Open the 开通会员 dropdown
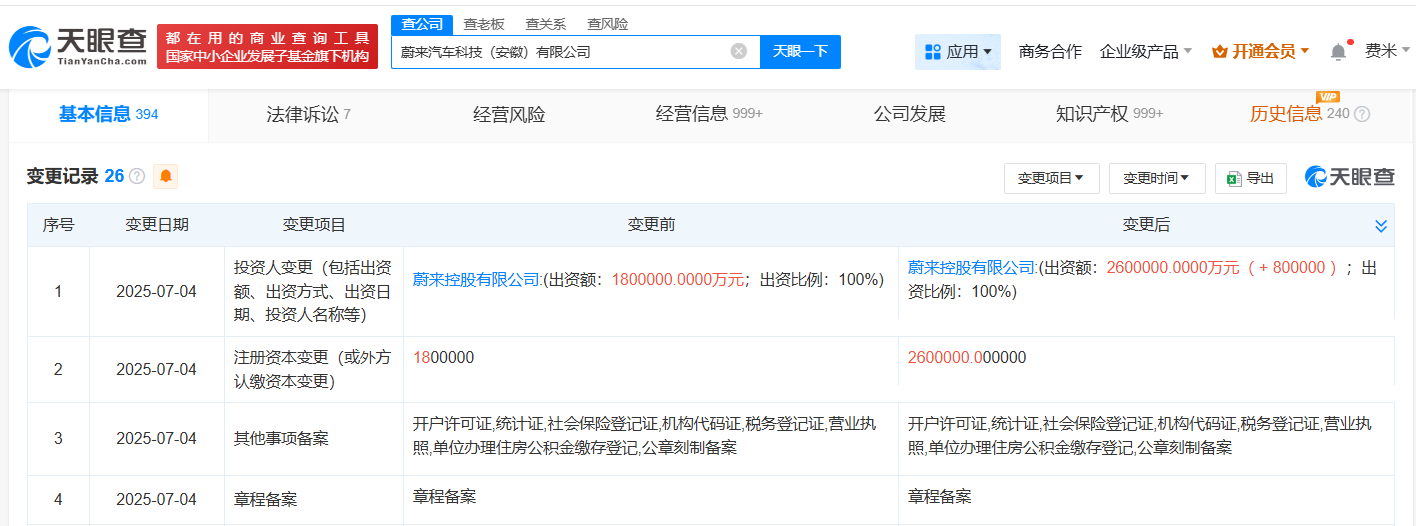The height and width of the screenshot is (526, 1416). 1260,51
